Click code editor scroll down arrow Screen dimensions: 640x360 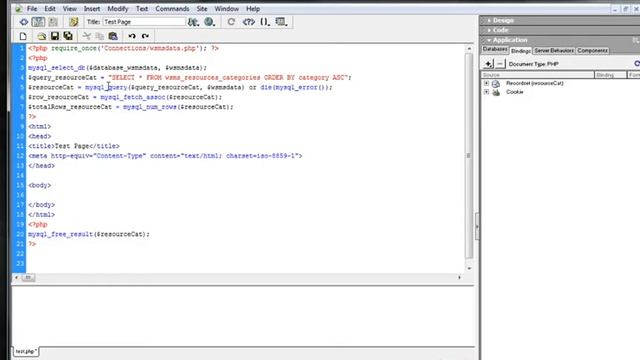(469, 269)
